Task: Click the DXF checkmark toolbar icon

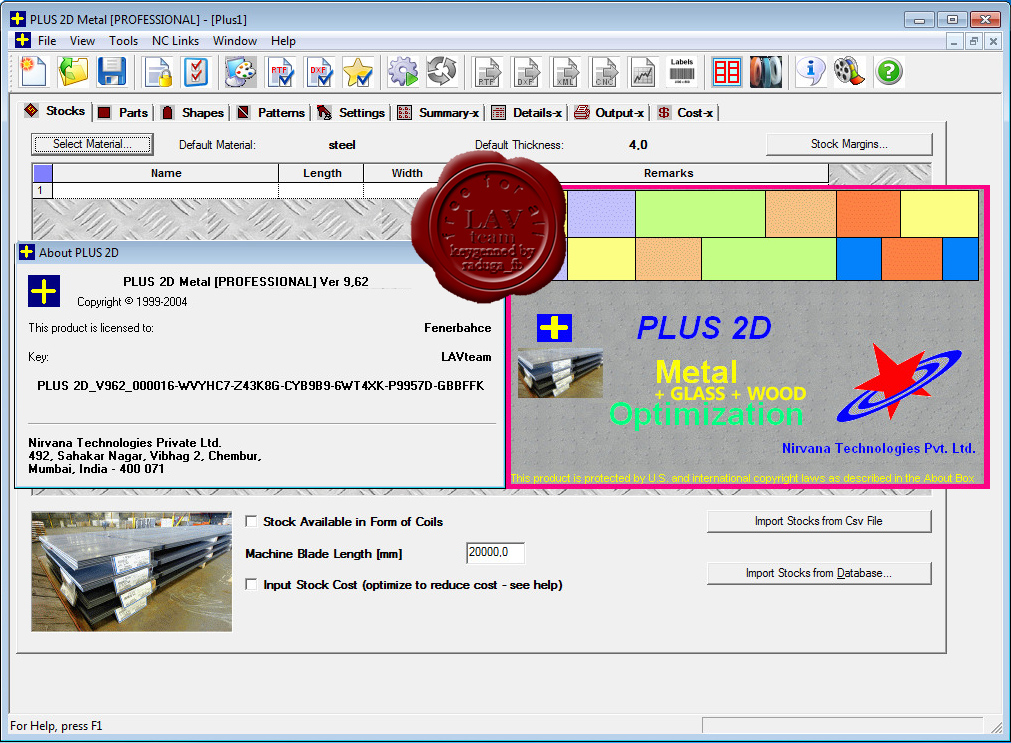Action: pyautogui.click(x=319, y=72)
